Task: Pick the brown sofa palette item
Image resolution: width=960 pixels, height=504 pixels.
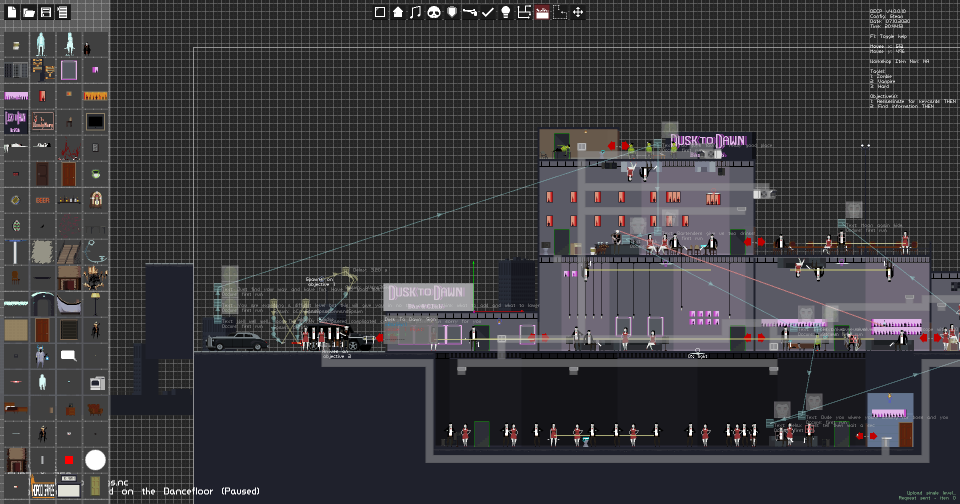Action: [x=95, y=409]
